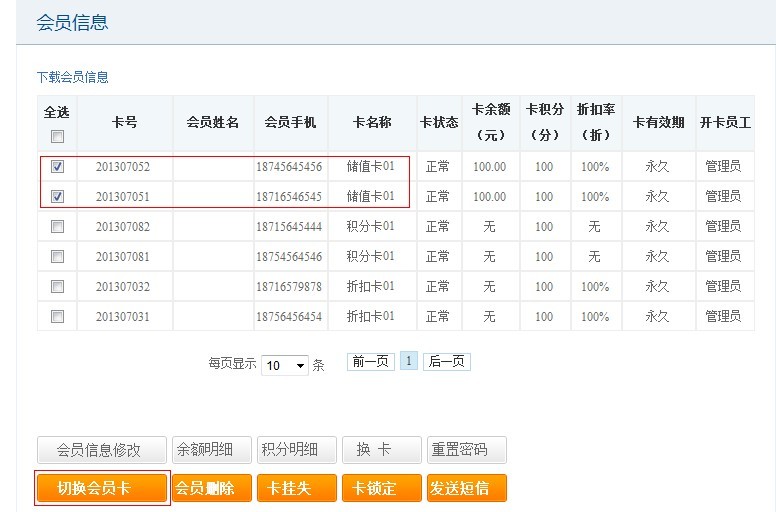The height and width of the screenshot is (512, 776).
Task: Uncheck the checkbox for card 201307051
Action: click(57, 197)
